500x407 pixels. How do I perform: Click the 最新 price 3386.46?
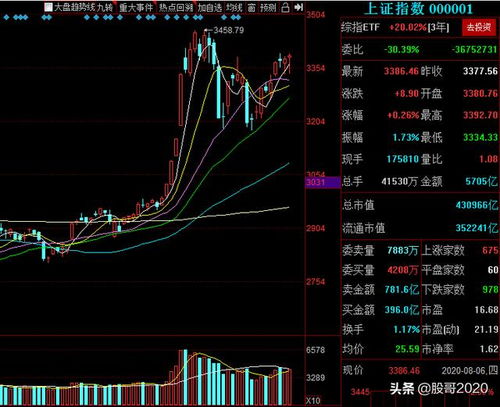click(401, 71)
